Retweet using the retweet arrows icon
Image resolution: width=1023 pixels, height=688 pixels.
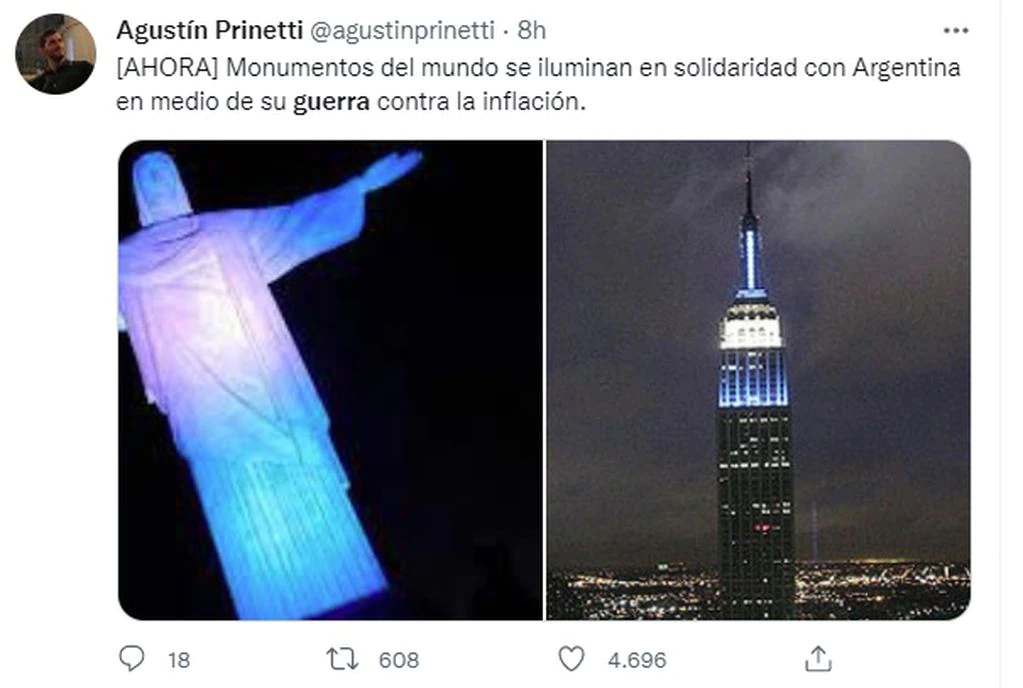(x=343, y=659)
